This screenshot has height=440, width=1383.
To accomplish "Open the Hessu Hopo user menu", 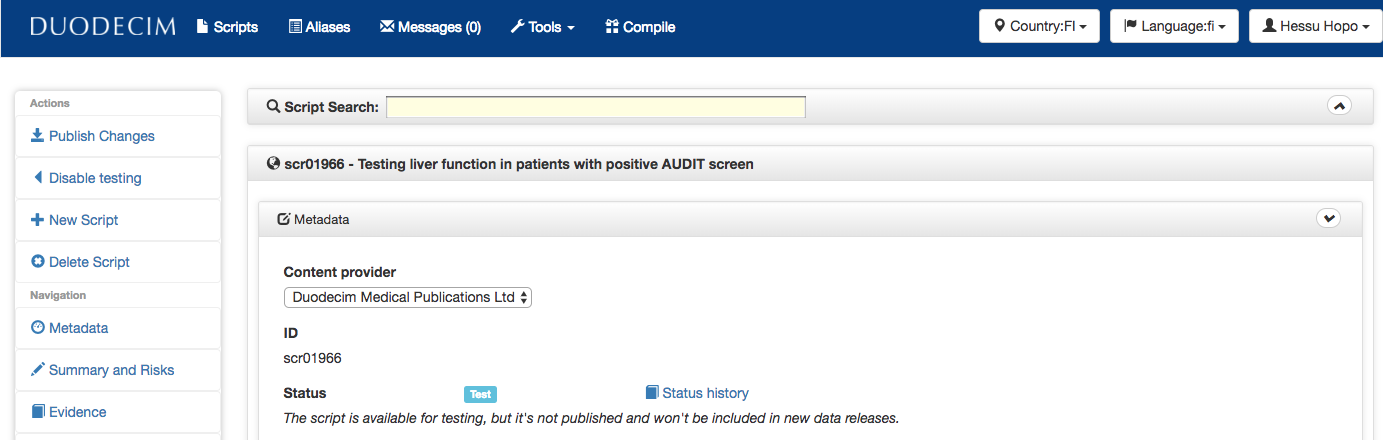I will [1315, 26].
